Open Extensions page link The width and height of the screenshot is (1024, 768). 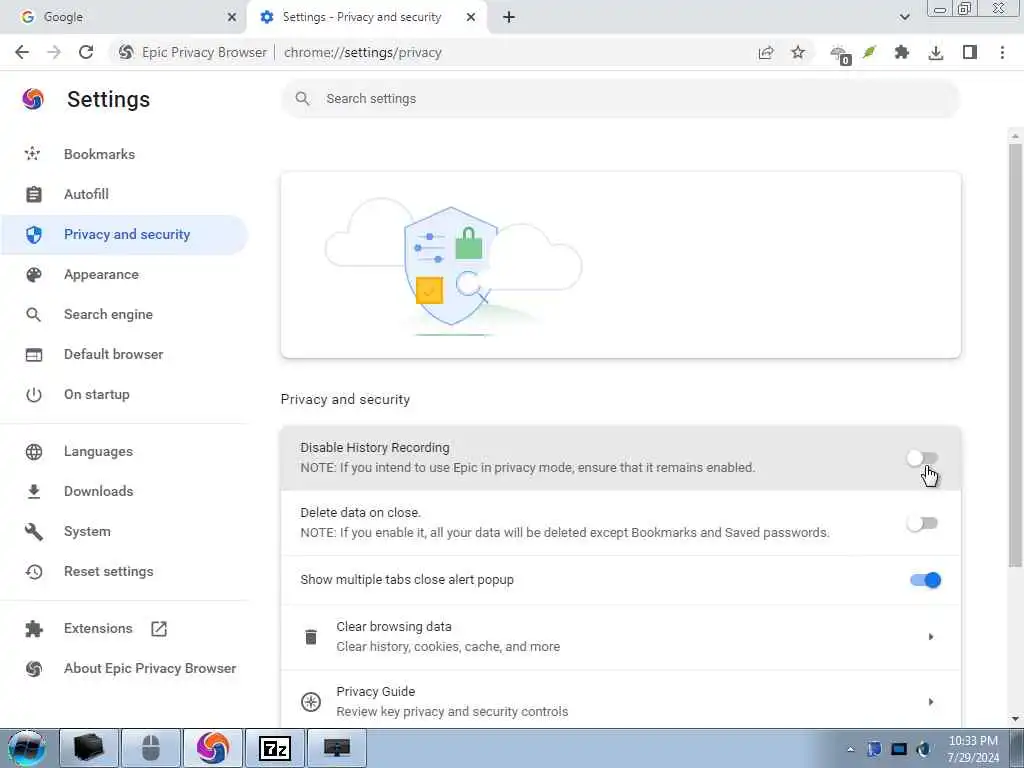click(x=124, y=628)
